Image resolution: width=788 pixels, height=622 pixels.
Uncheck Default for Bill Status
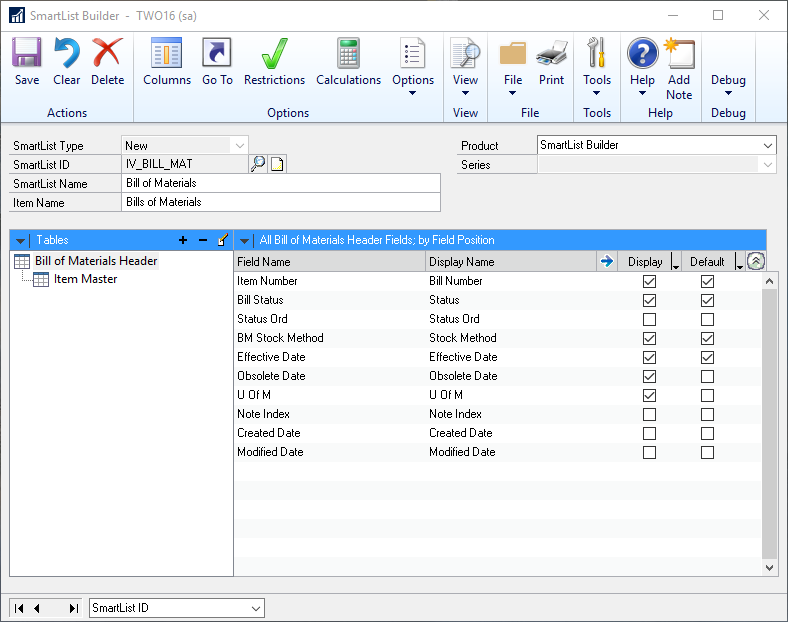click(x=707, y=300)
